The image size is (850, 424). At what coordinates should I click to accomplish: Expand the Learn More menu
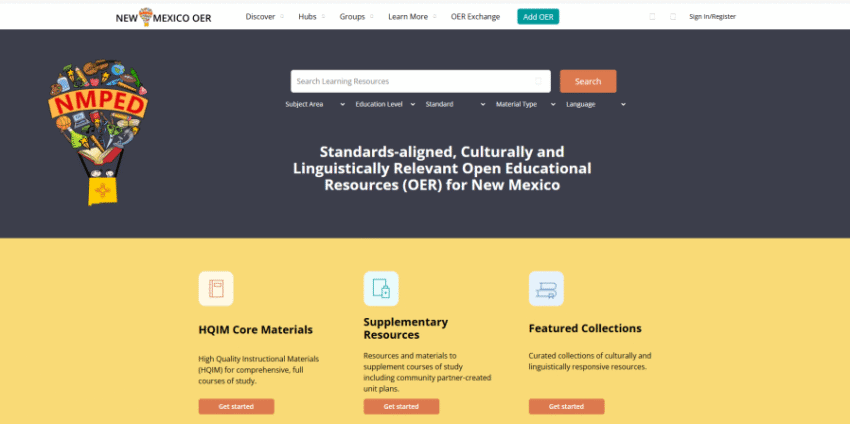(x=412, y=16)
